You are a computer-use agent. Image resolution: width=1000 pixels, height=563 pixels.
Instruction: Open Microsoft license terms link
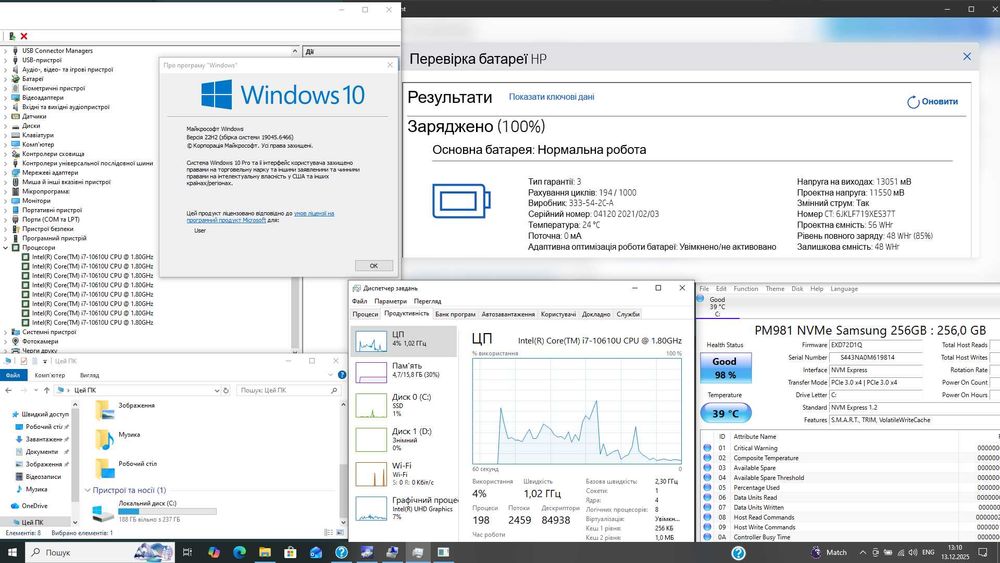tap(260, 216)
